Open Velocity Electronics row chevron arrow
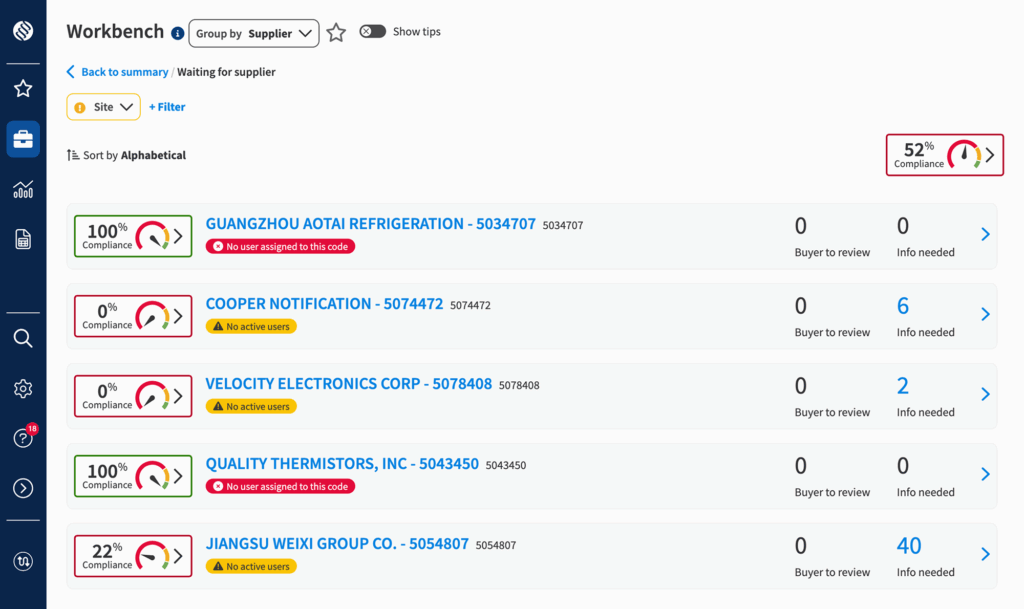The image size is (1024, 609). tap(985, 394)
